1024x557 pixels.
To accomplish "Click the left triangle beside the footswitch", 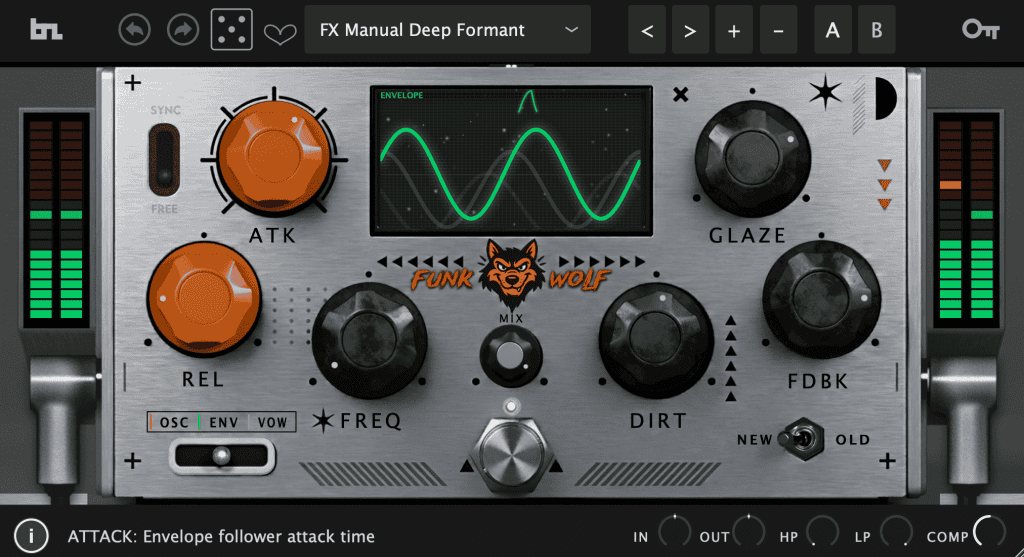I will (x=466, y=466).
